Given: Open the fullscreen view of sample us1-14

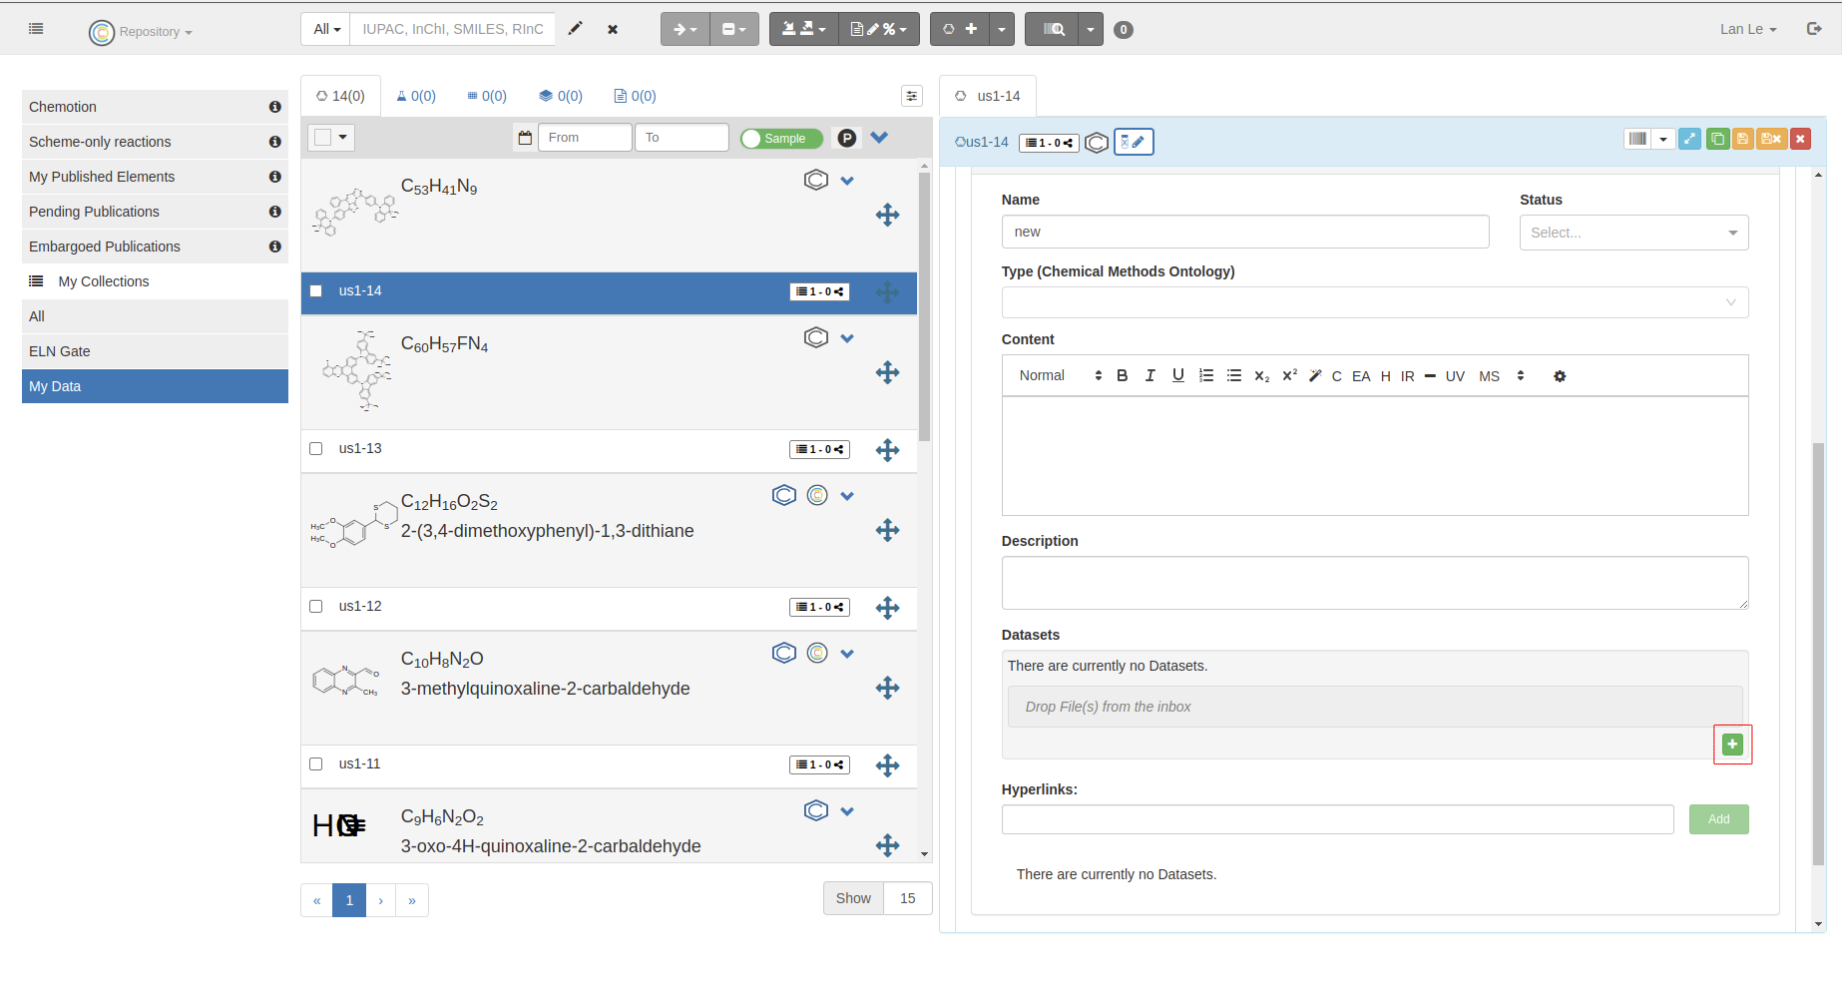Looking at the screenshot, I should pos(1690,139).
